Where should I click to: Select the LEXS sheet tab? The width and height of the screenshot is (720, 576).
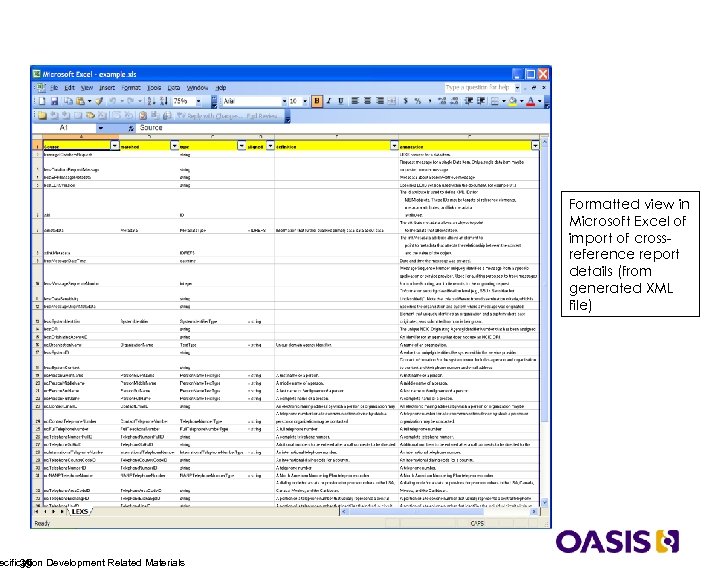click(80, 511)
